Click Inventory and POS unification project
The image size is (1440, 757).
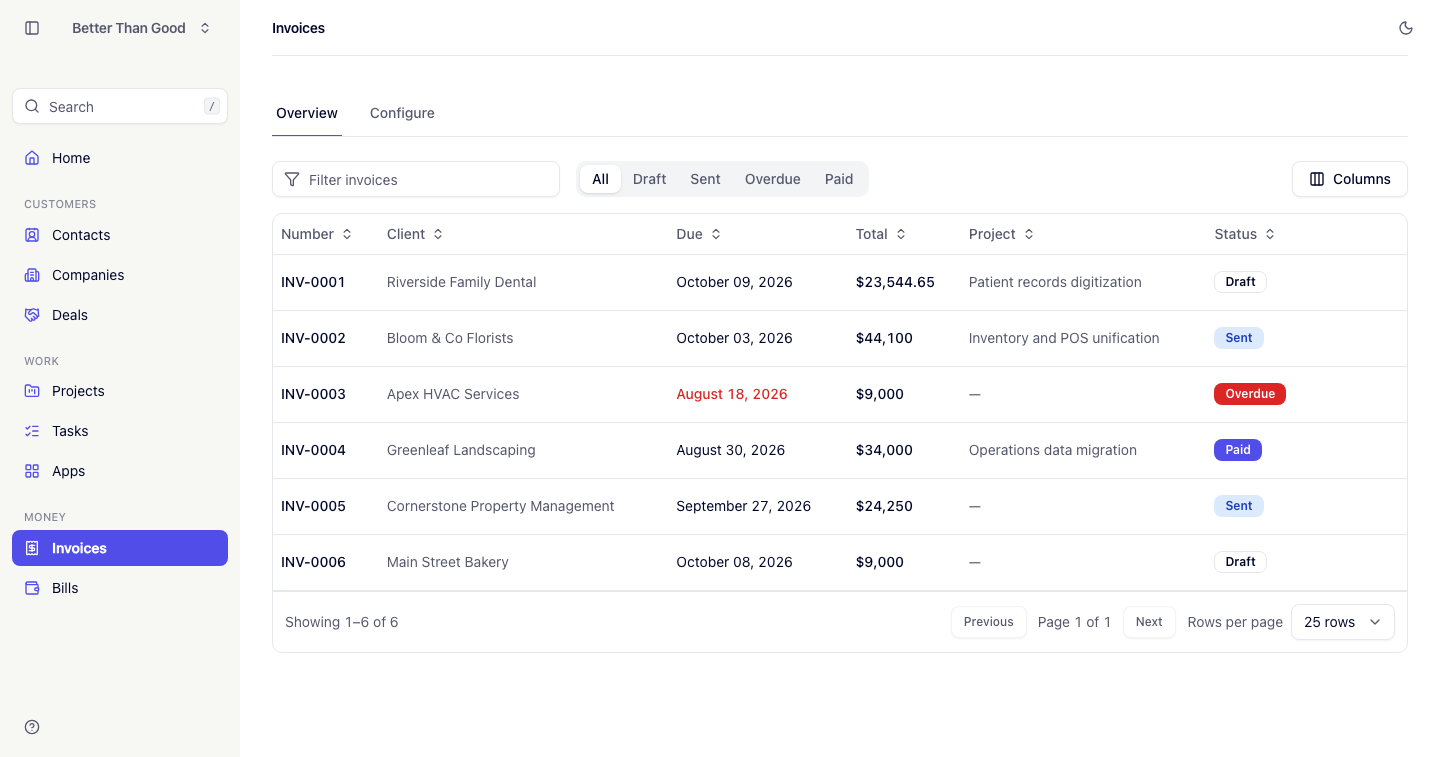1064,338
